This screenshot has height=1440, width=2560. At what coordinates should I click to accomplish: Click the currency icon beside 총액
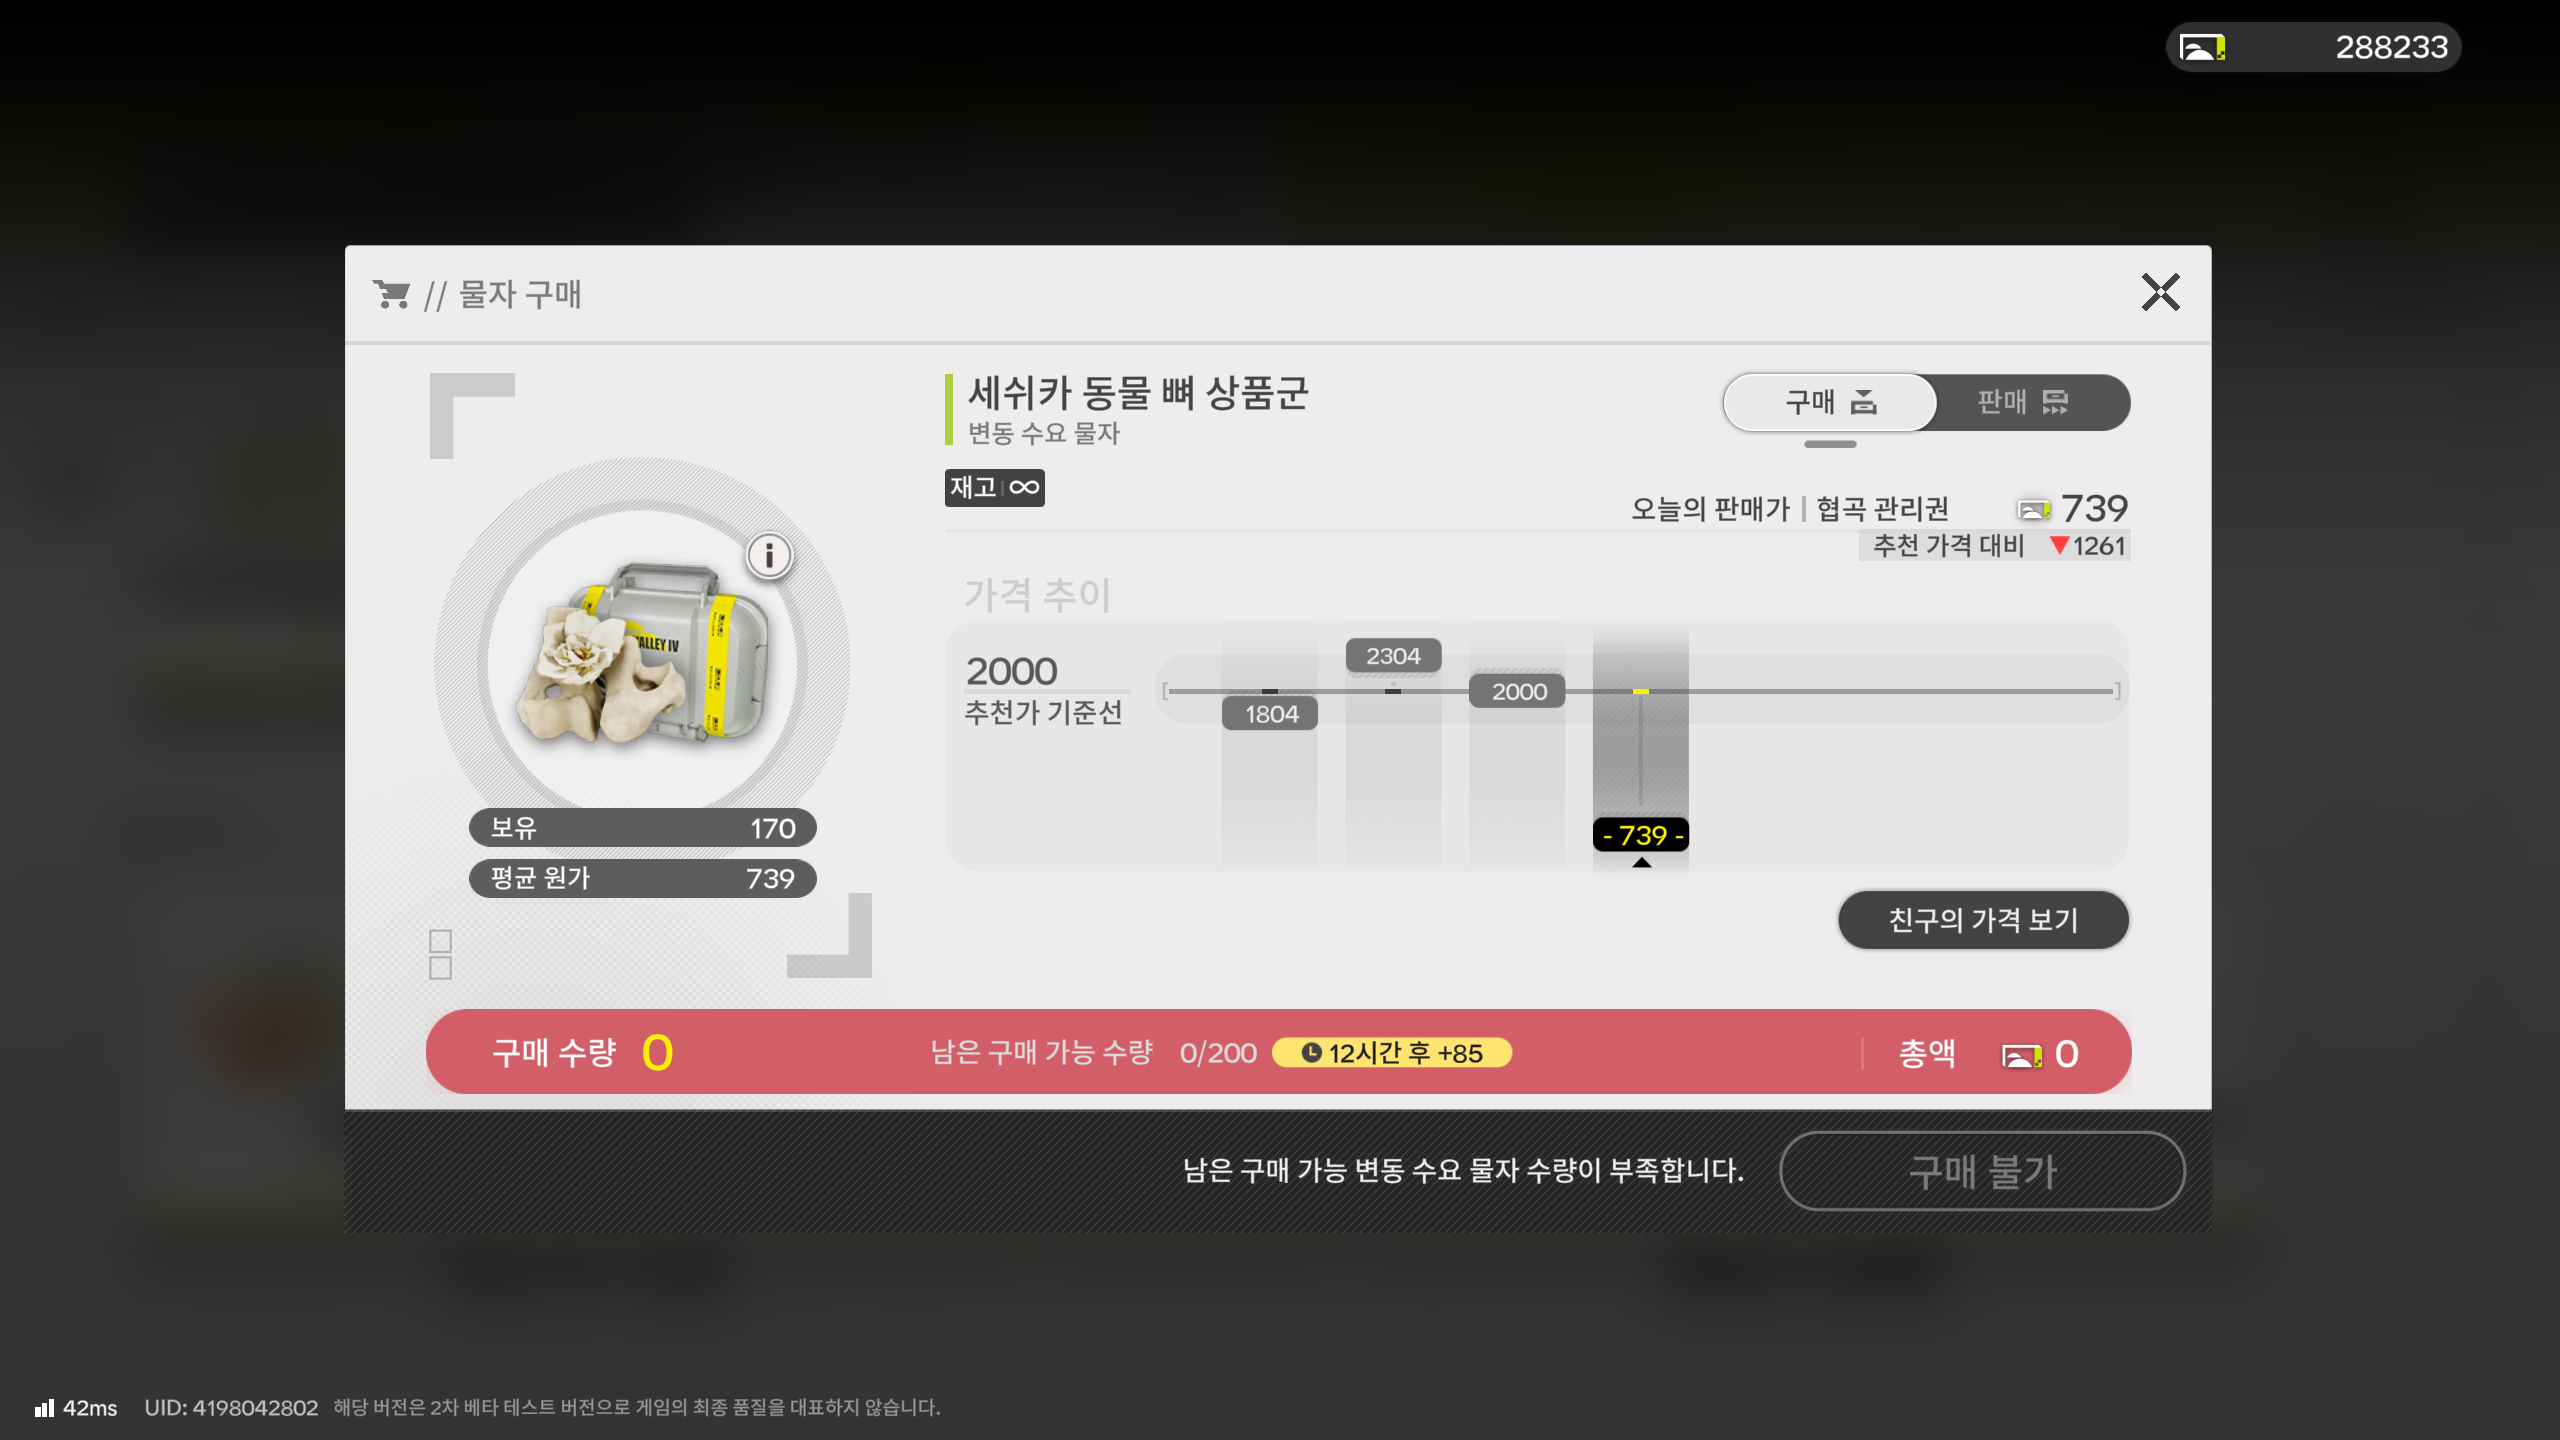[x=2021, y=1055]
